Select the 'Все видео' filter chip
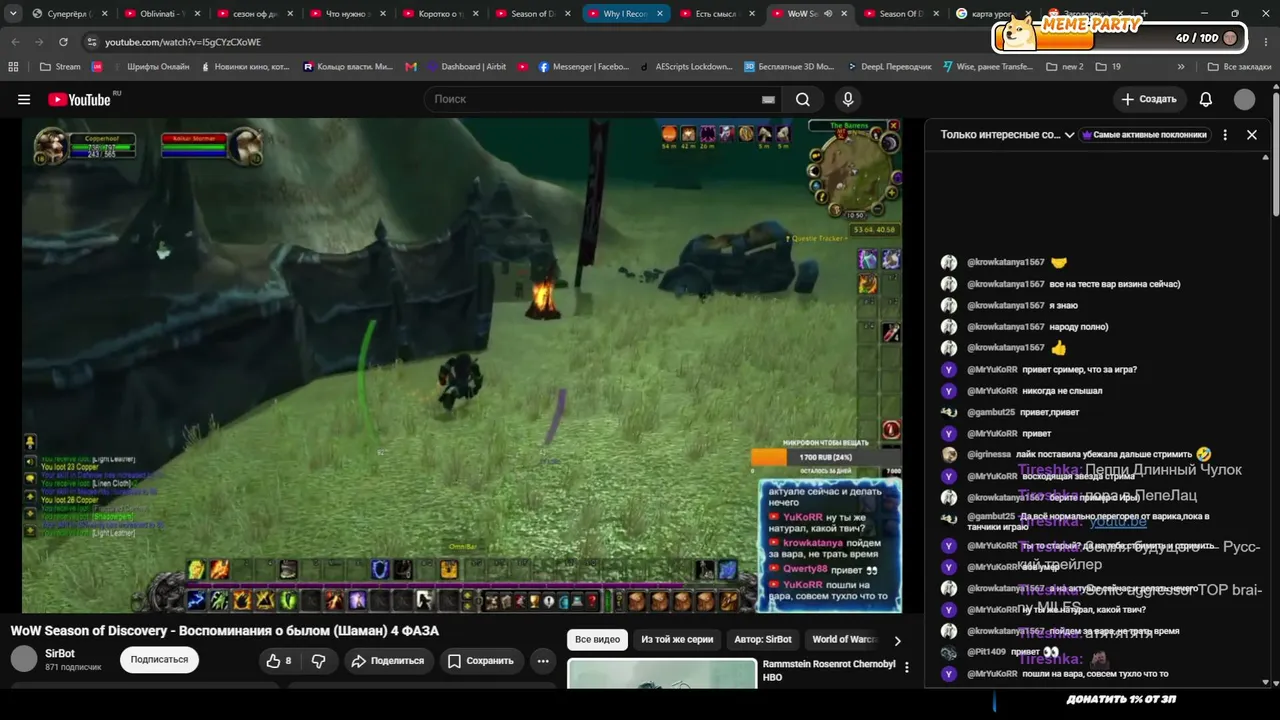The image size is (1280, 720). 597,640
